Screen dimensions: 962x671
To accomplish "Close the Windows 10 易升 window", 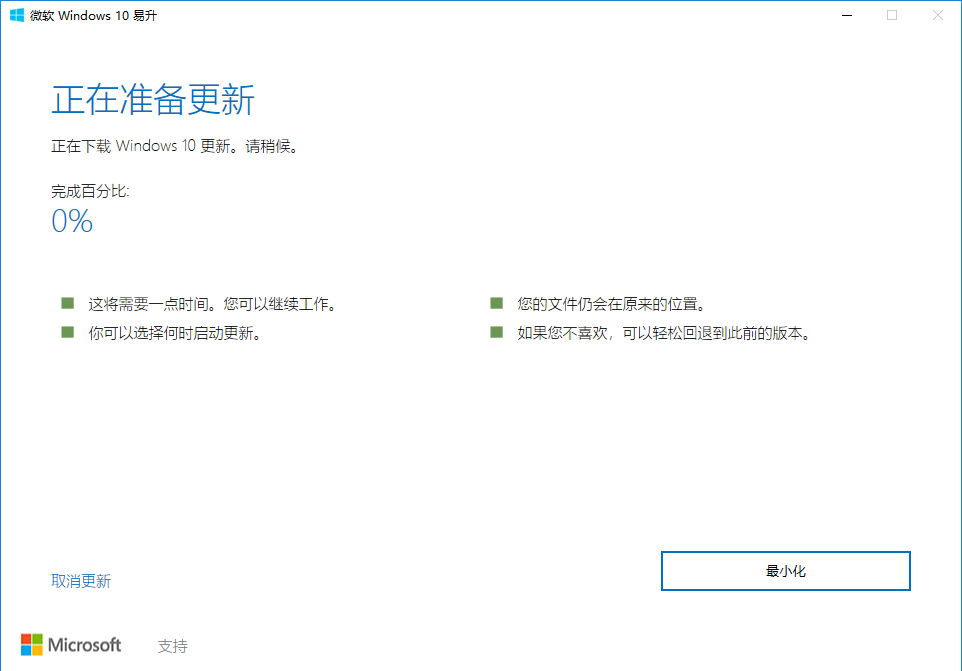I will pyautogui.click(x=937, y=15).
